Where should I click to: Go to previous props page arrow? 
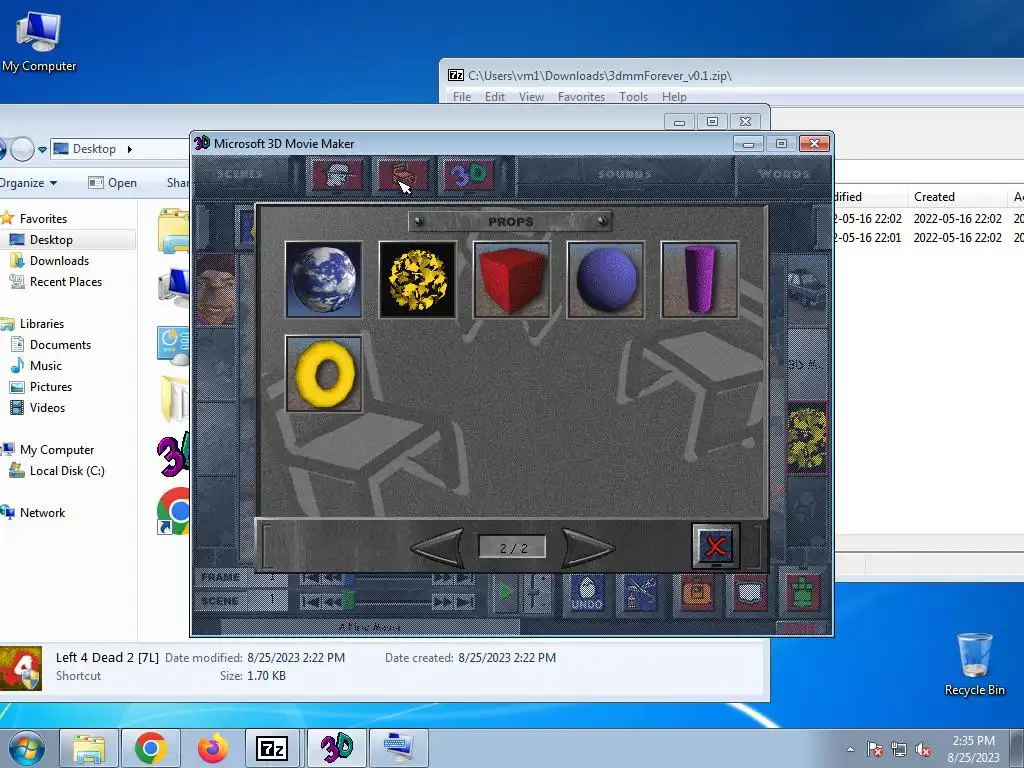438,547
